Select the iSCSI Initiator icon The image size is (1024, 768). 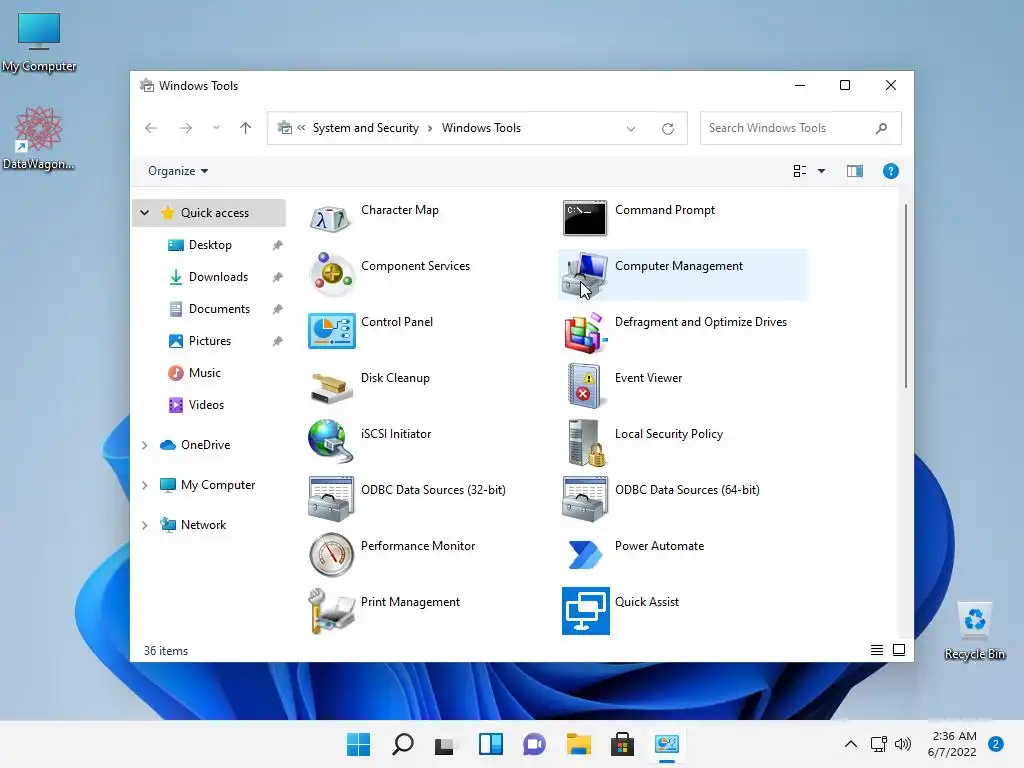331,442
